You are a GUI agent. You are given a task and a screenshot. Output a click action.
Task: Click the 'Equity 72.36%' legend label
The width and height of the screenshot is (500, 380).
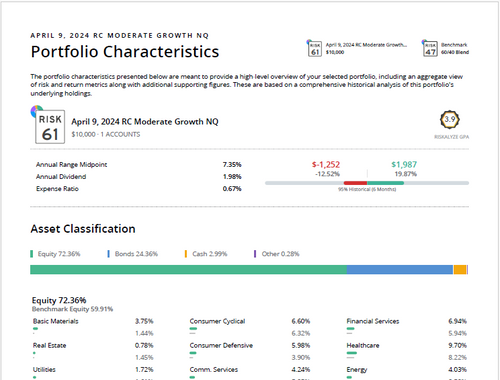point(59,254)
